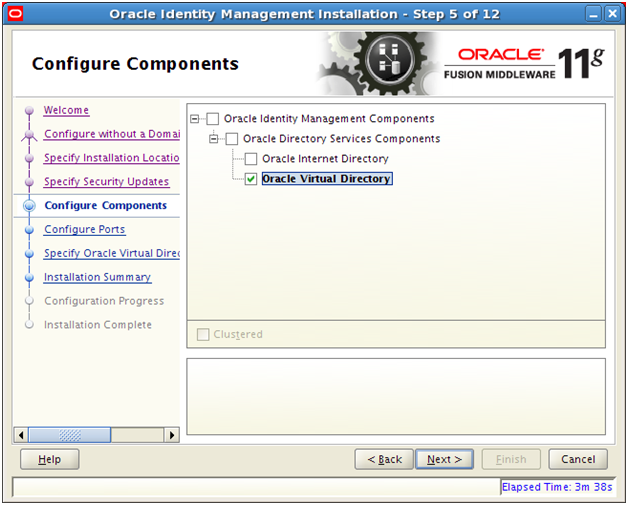This screenshot has width=628, height=505.
Task: Click the Specify Security Updates bullet icon
Action: (29, 182)
